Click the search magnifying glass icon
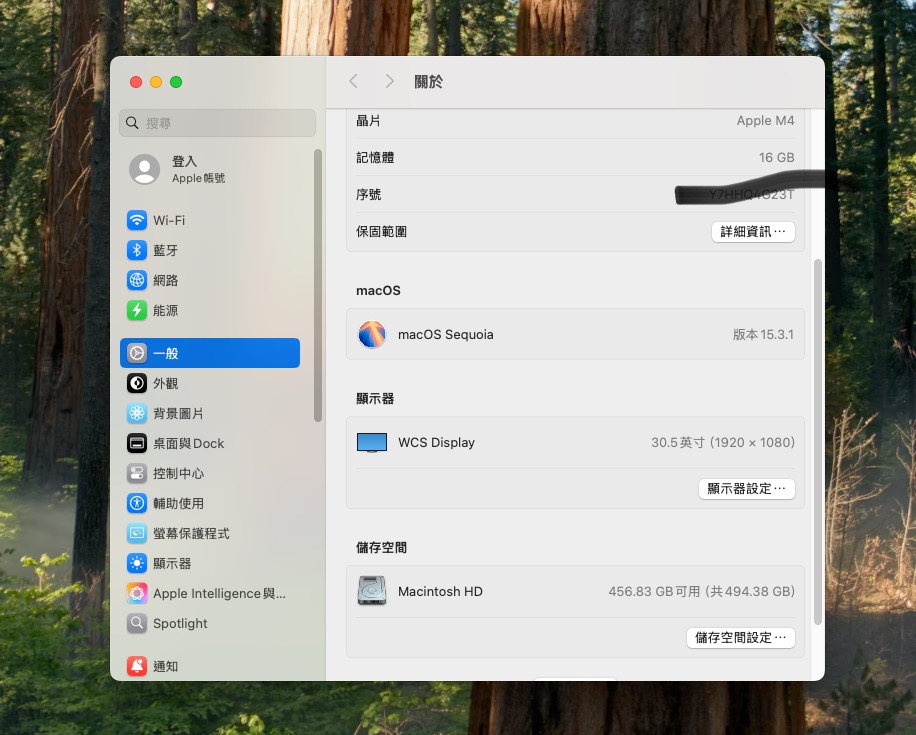The image size is (916, 735). coord(133,123)
